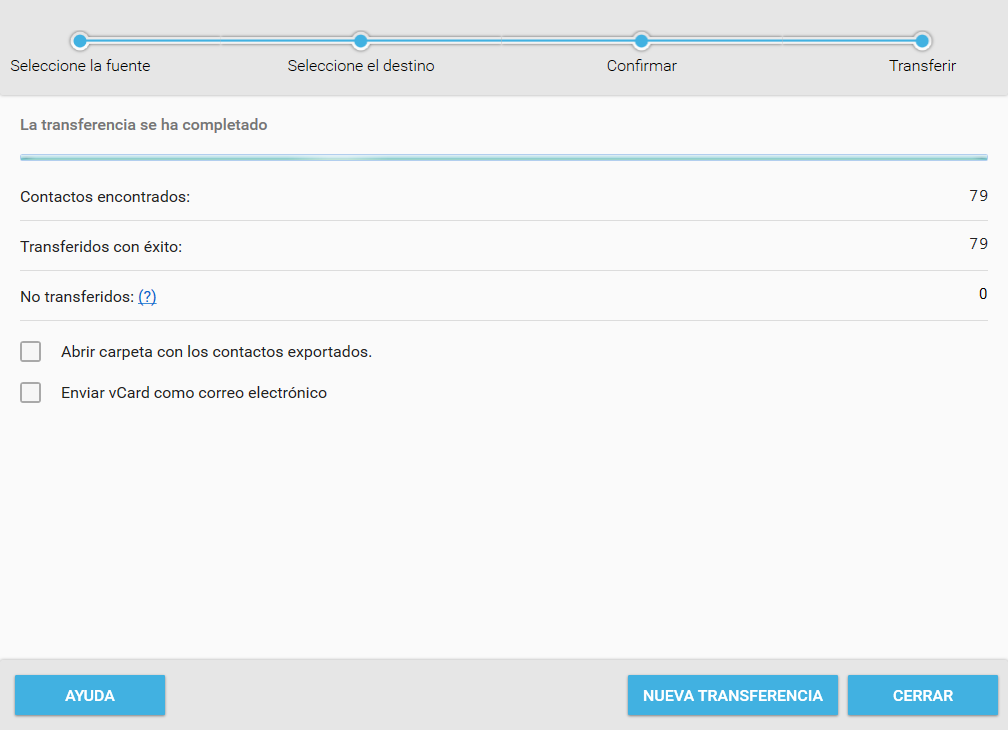The image size is (1008, 730).
Task: Click the 'Transferidos con éxito:' label
Action: click(x=101, y=247)
